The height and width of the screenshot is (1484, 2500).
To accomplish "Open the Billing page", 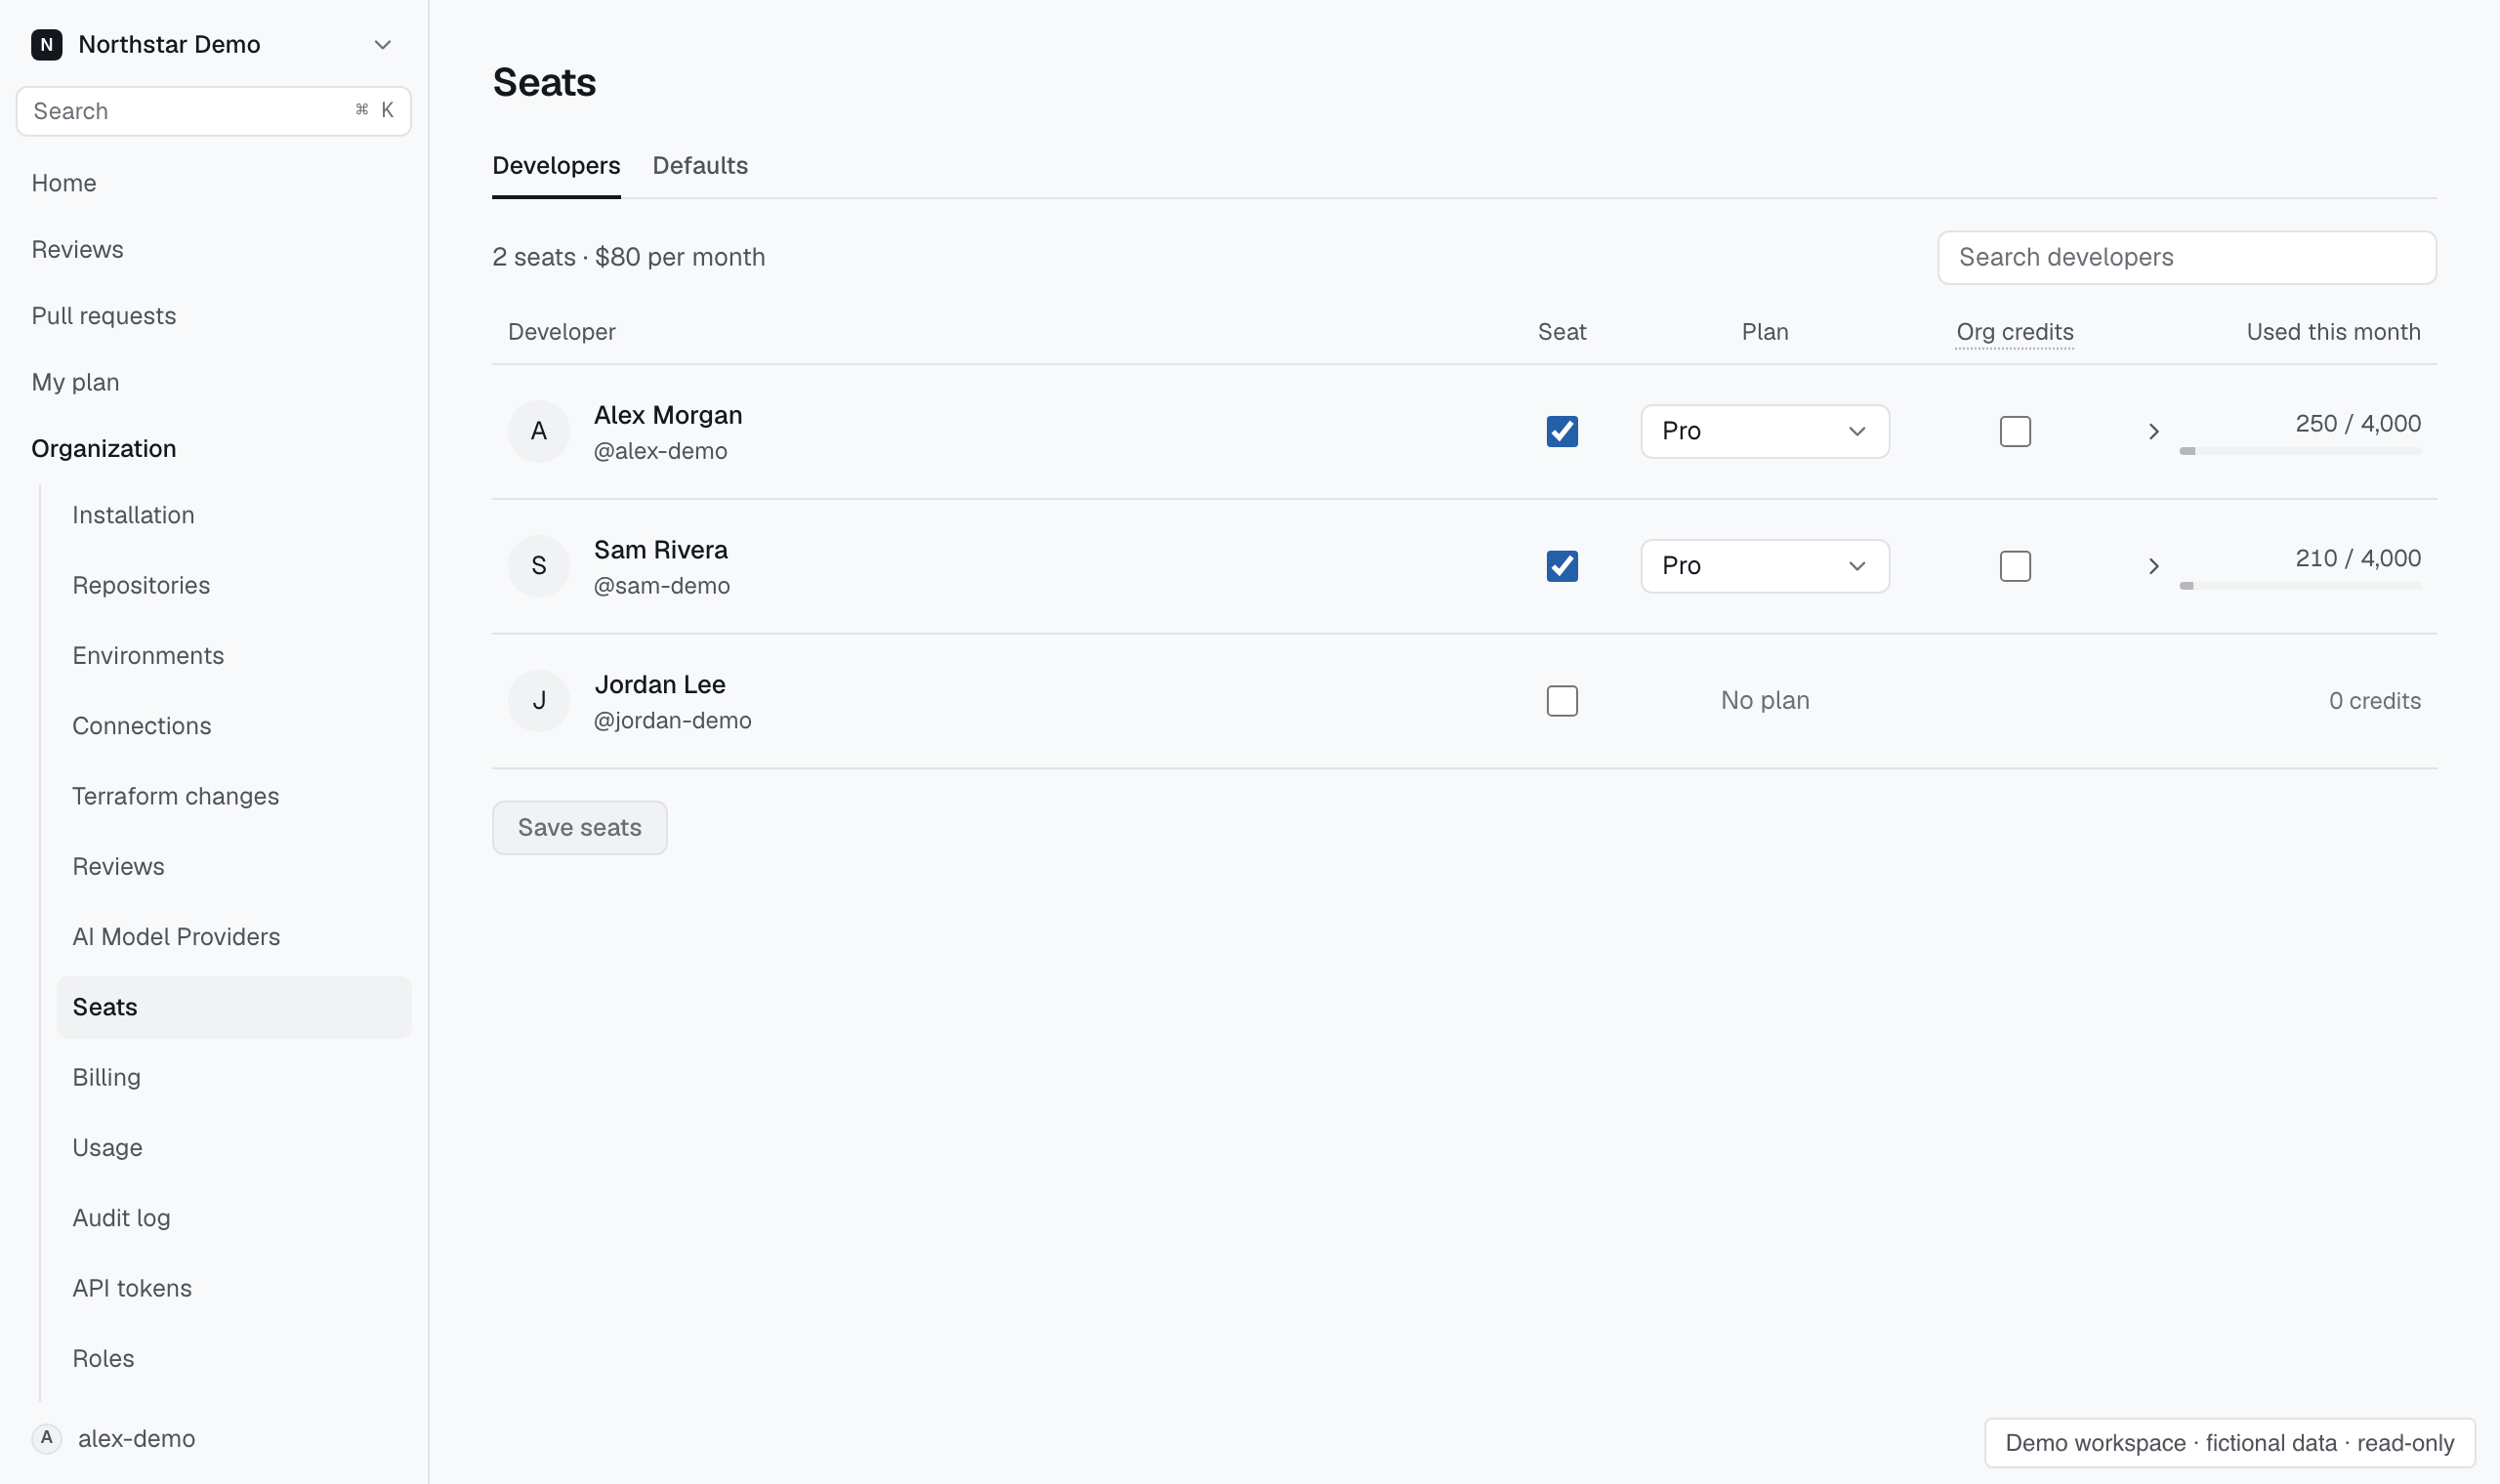I will (106, 1077).
